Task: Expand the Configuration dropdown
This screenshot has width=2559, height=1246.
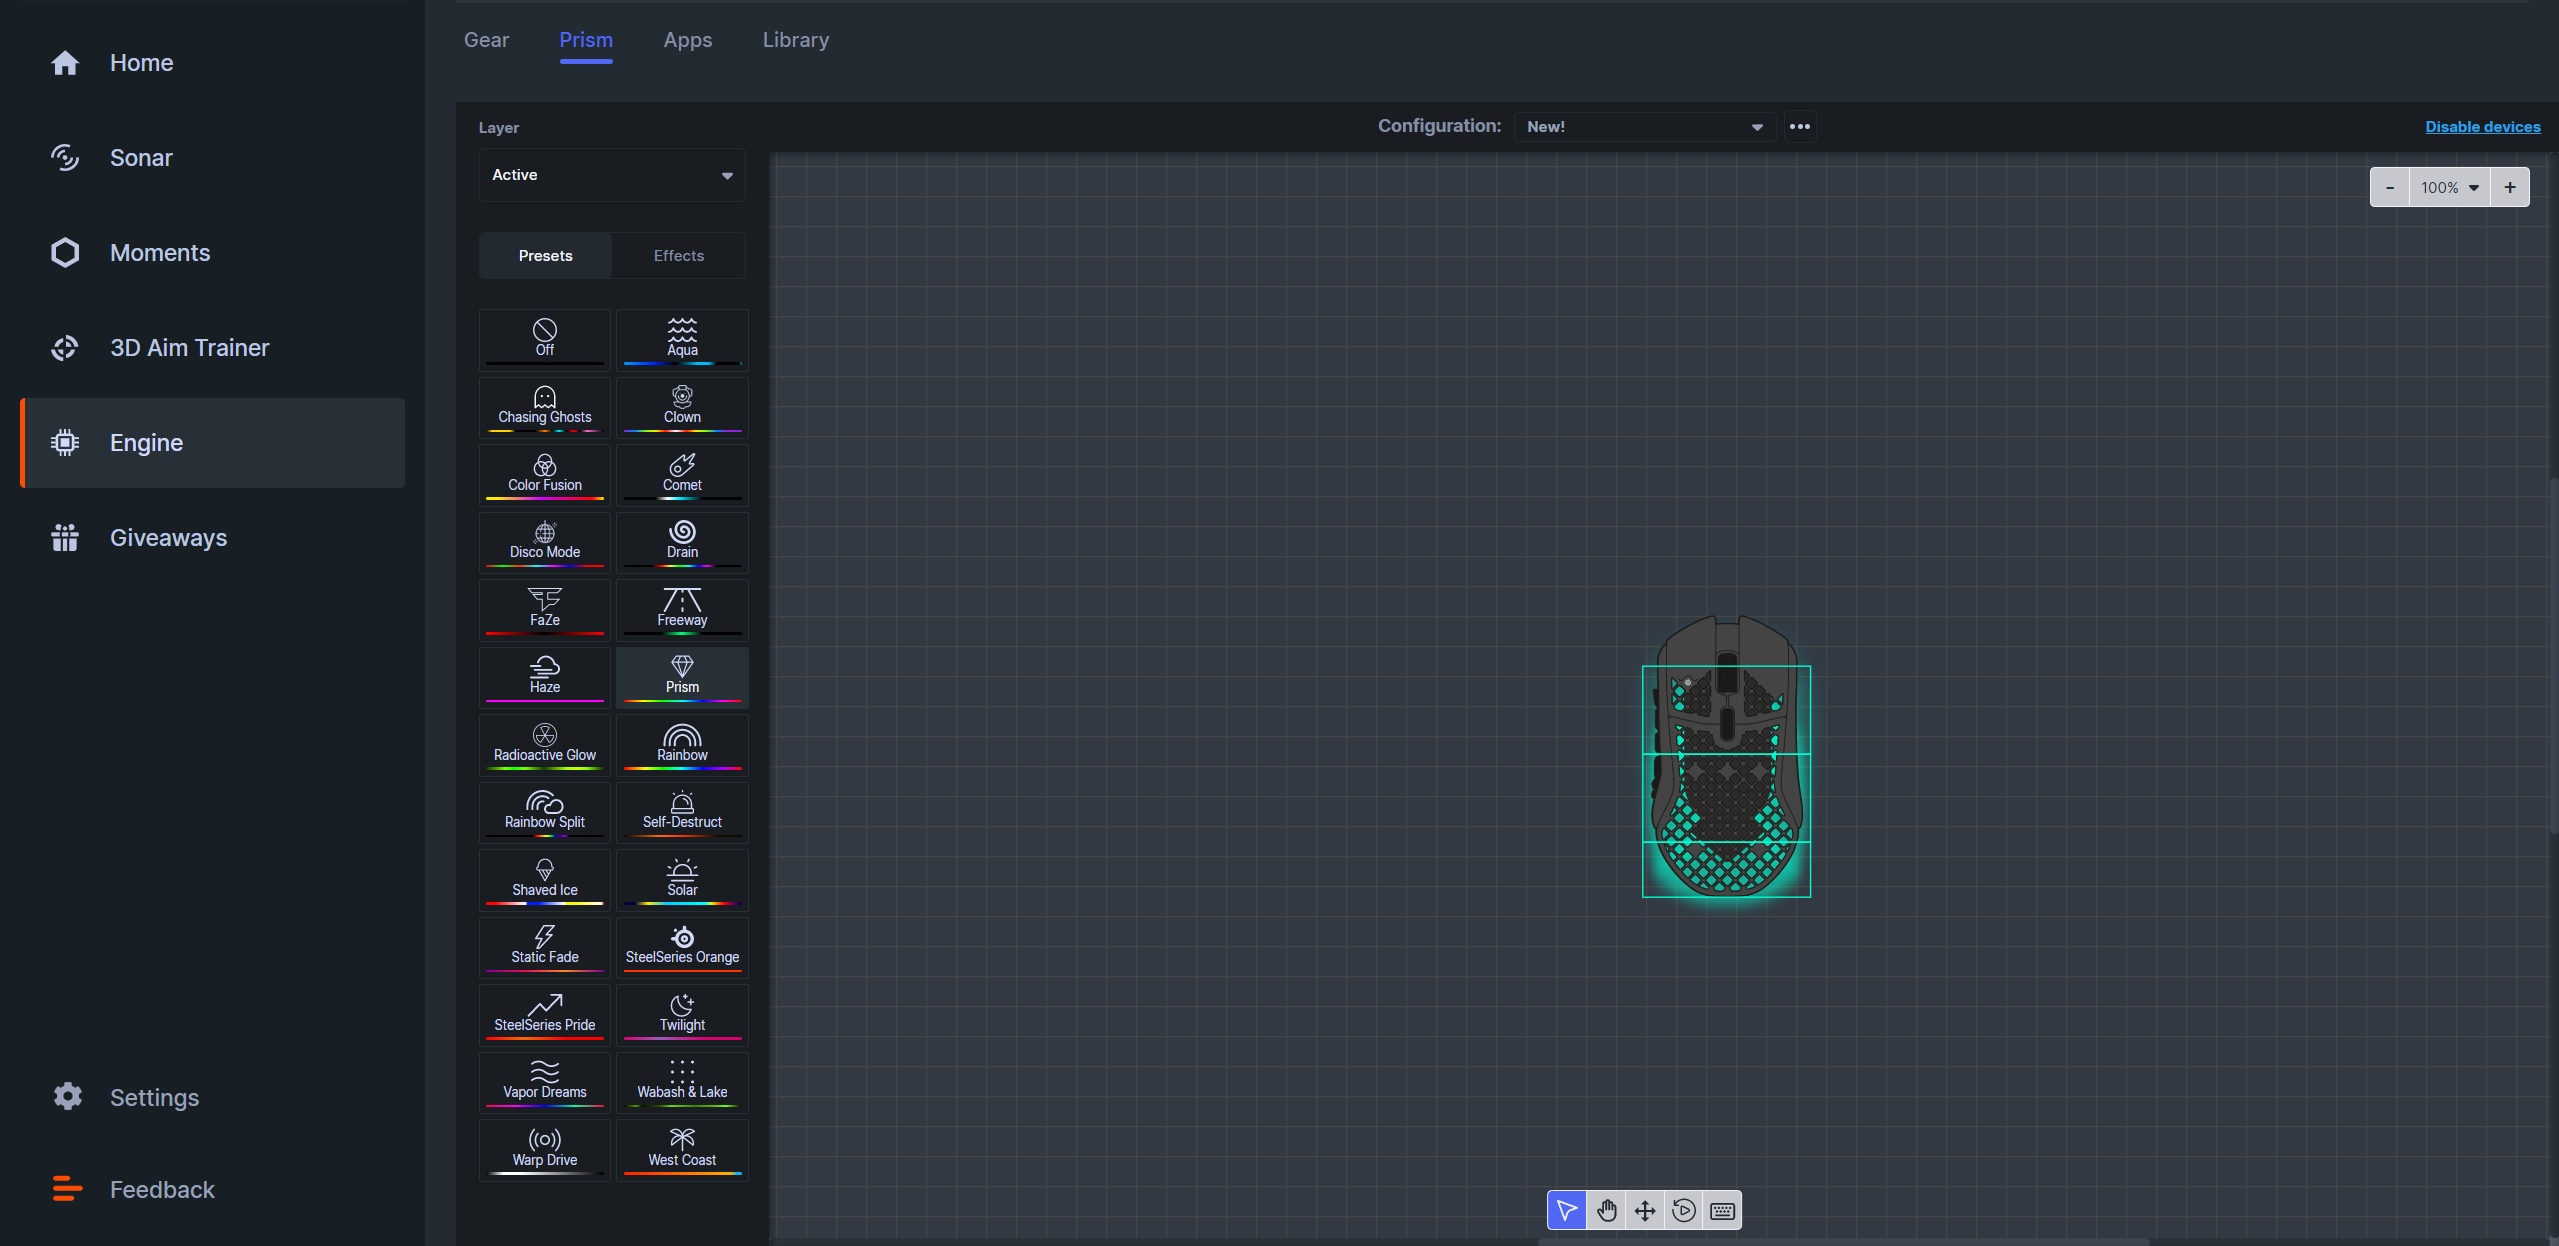Action: [x=1643, y=127]
